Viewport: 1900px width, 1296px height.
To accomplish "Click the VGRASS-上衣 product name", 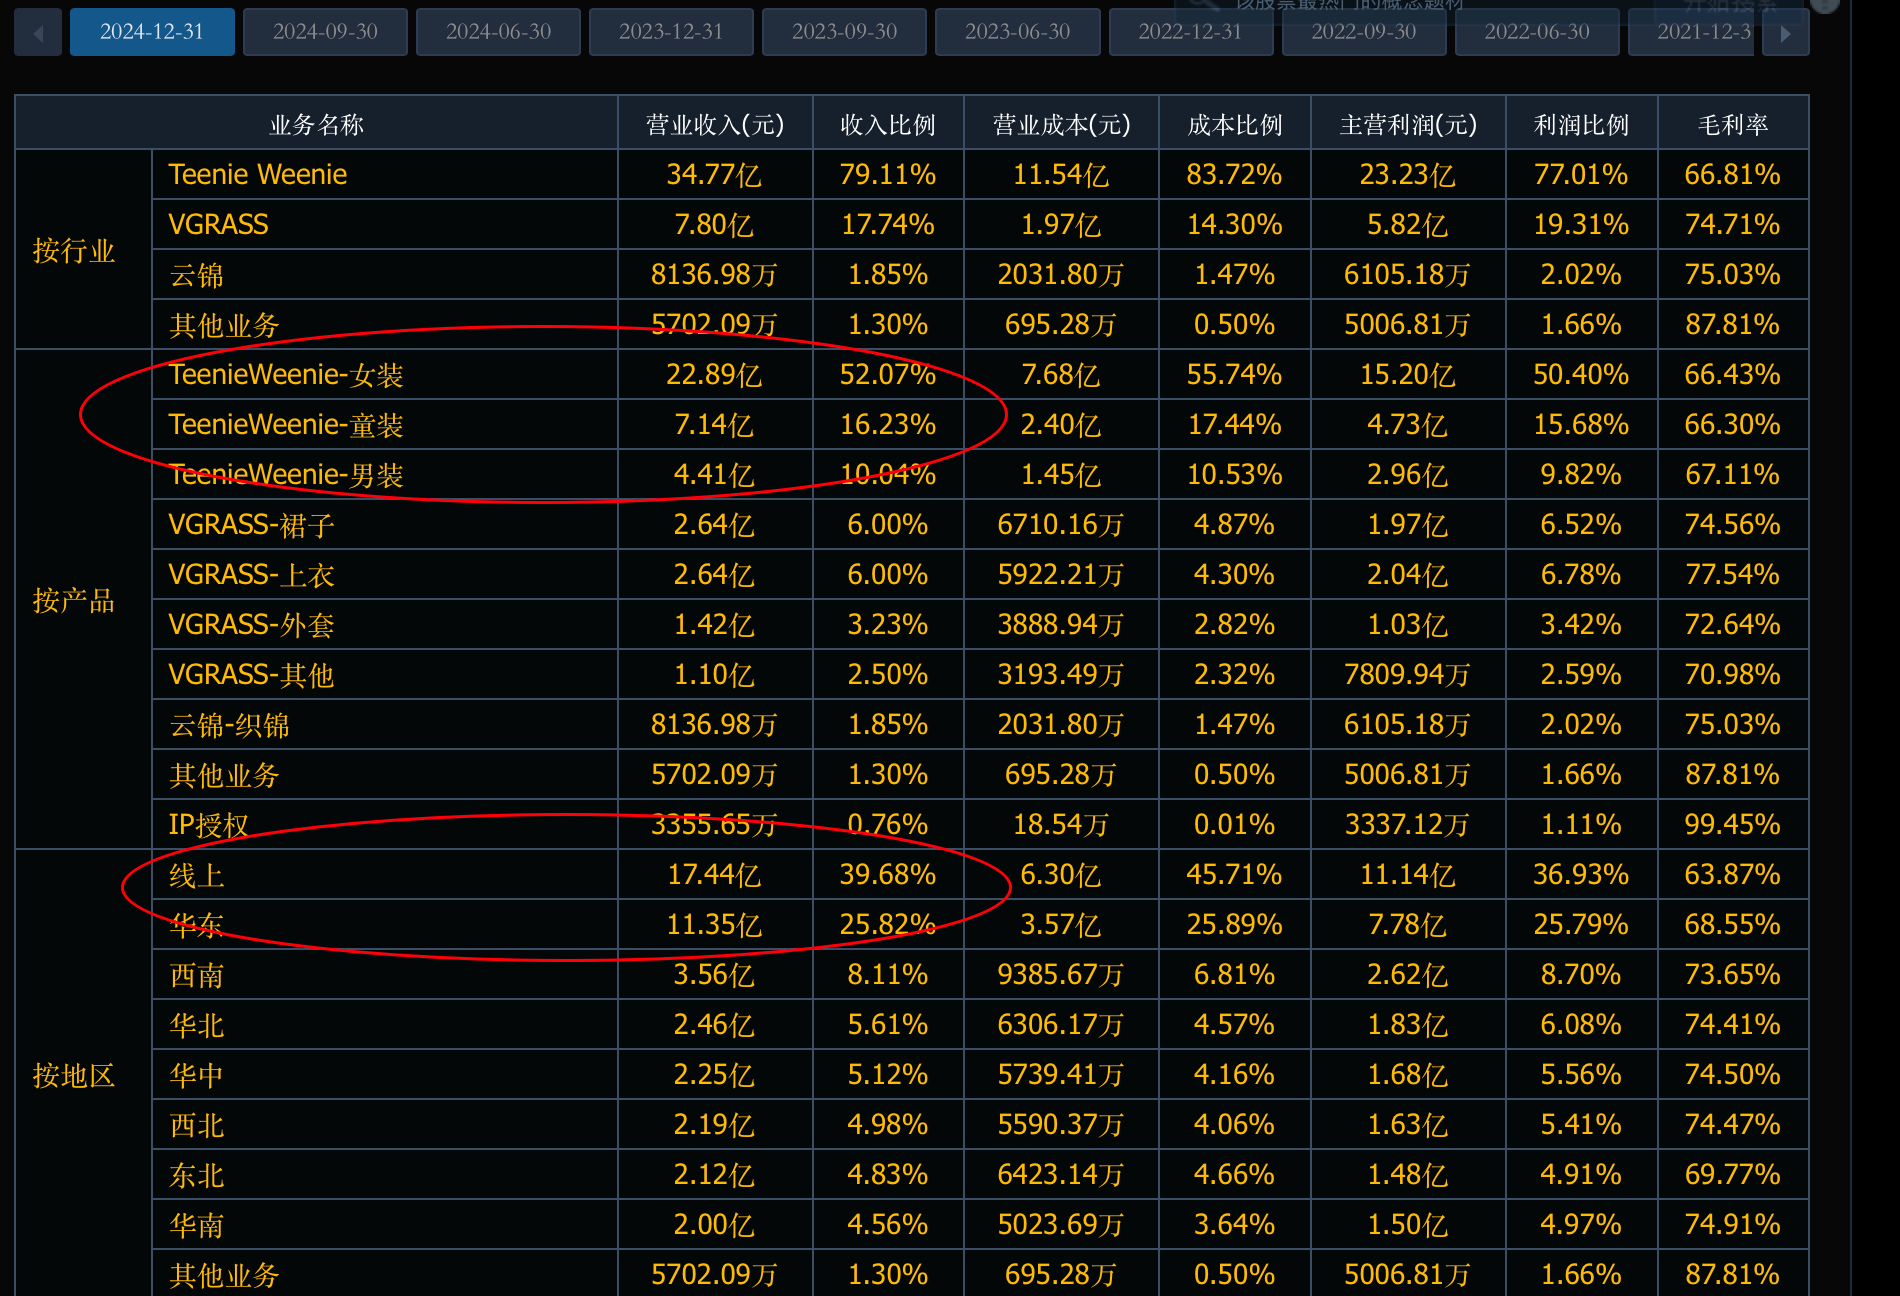I will point(251,574).
